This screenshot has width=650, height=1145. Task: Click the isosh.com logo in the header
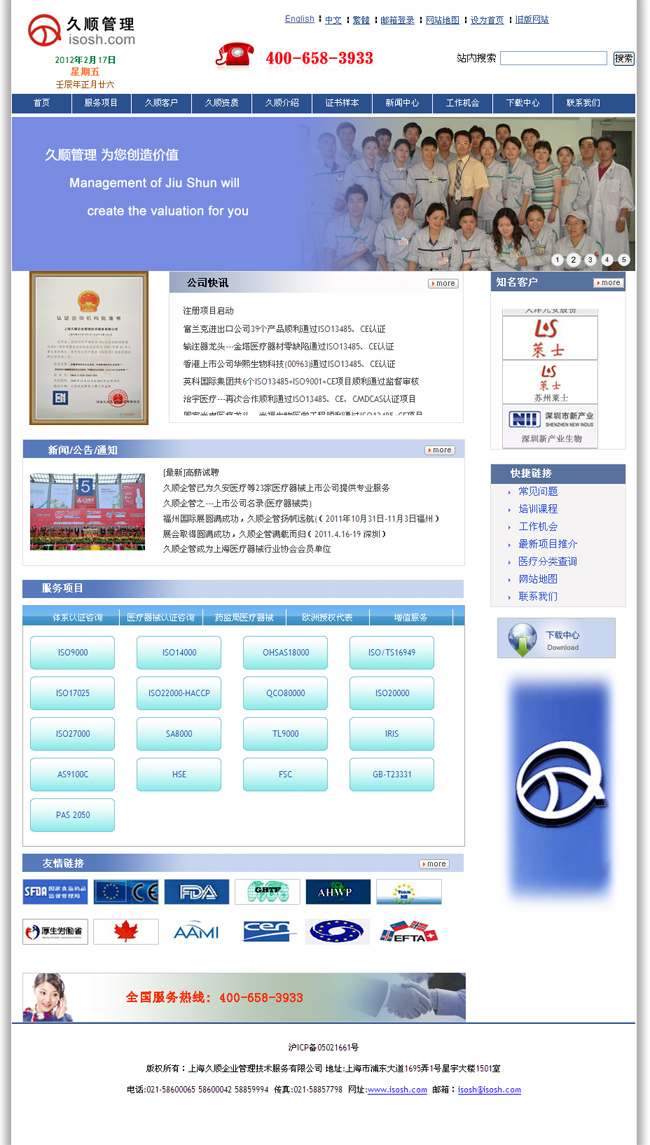[82, 30]
